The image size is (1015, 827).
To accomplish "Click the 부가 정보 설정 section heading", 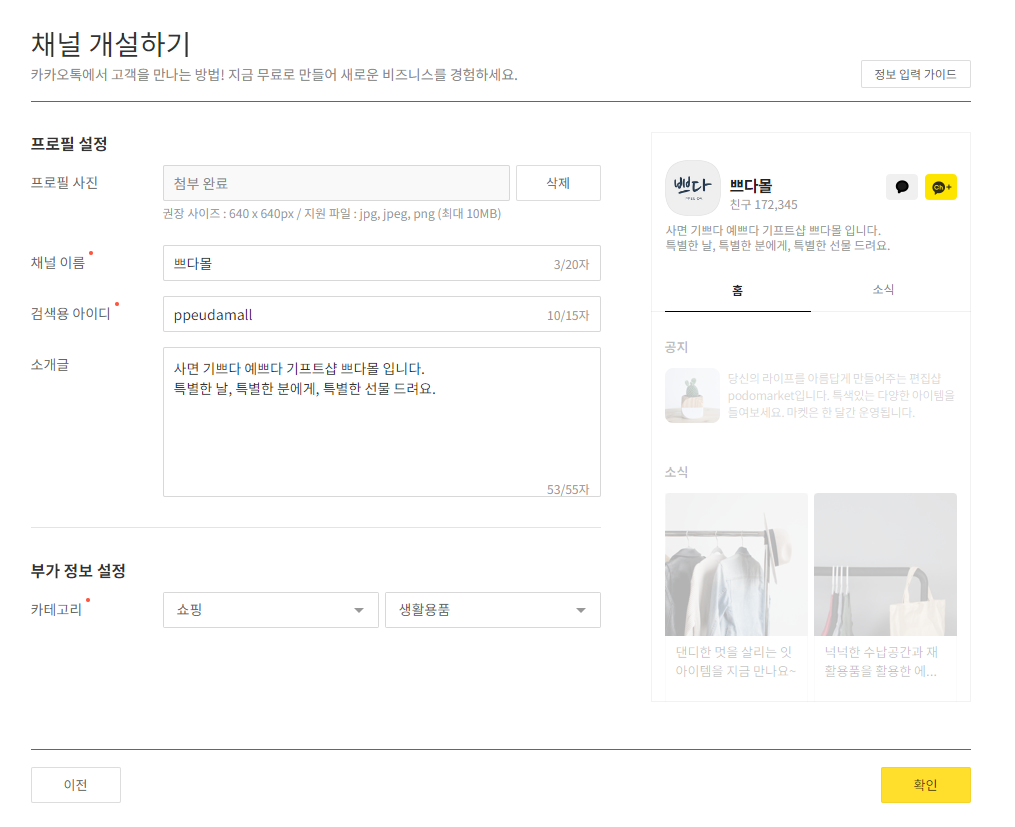I will 78,571.
